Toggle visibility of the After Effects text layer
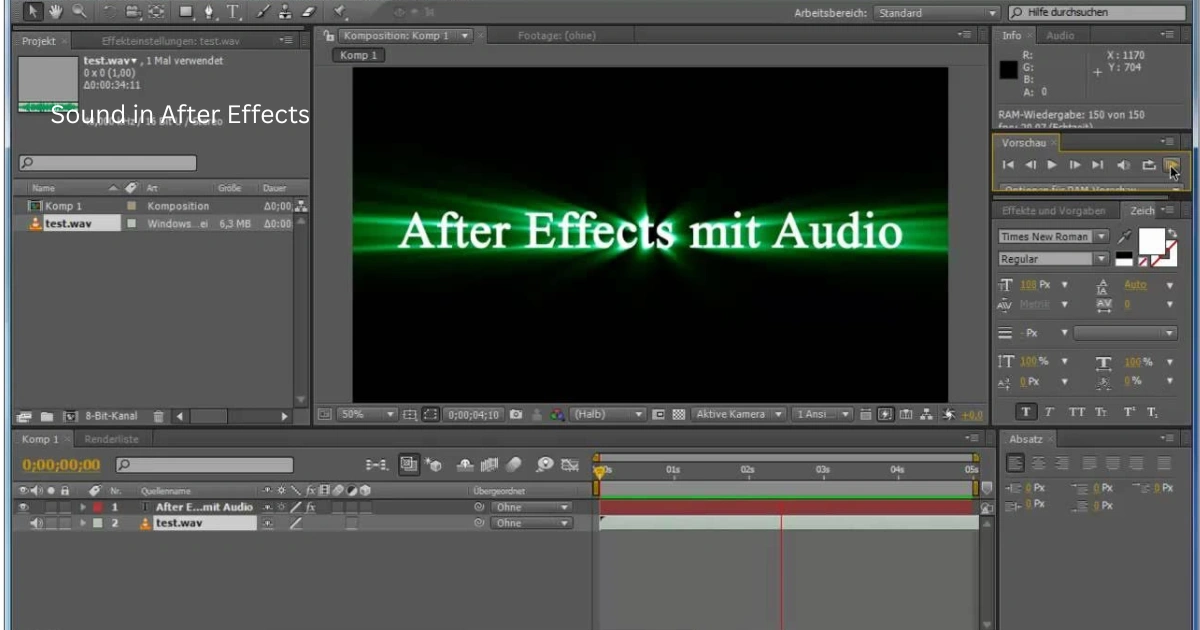 point(23,507)
